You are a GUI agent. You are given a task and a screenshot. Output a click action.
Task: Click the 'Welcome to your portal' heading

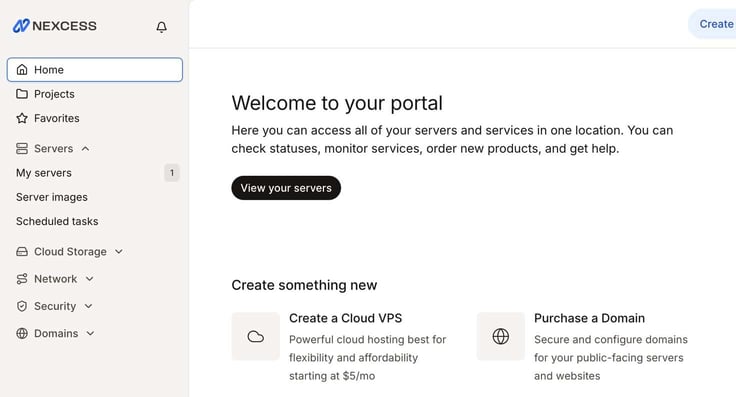pyautogui.click(x=337, y=103)
